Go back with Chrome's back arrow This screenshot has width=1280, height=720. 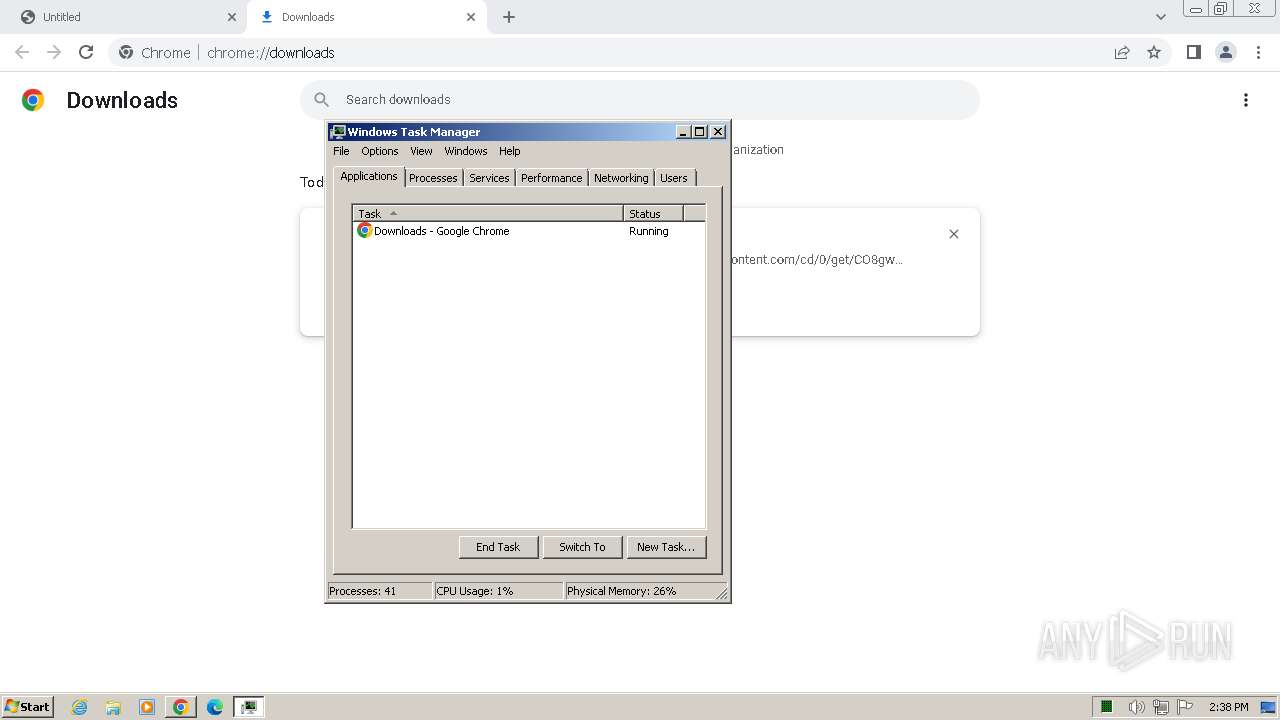(22, 52)
